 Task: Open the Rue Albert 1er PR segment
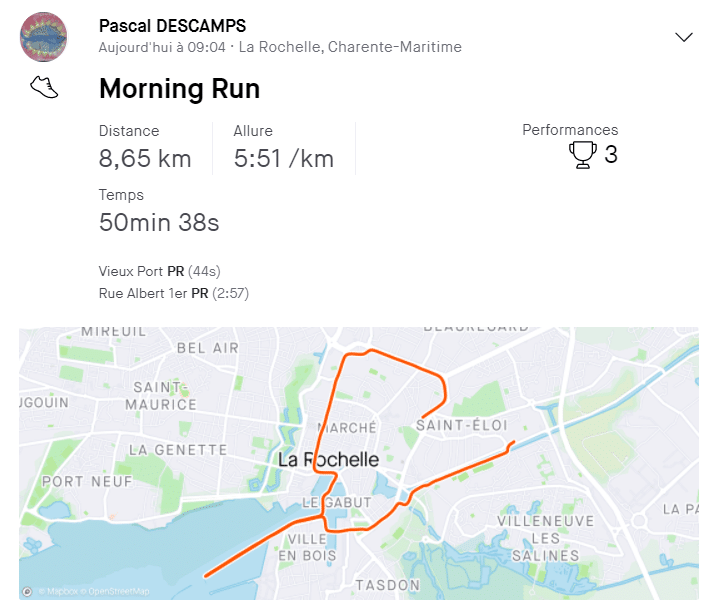174,293
